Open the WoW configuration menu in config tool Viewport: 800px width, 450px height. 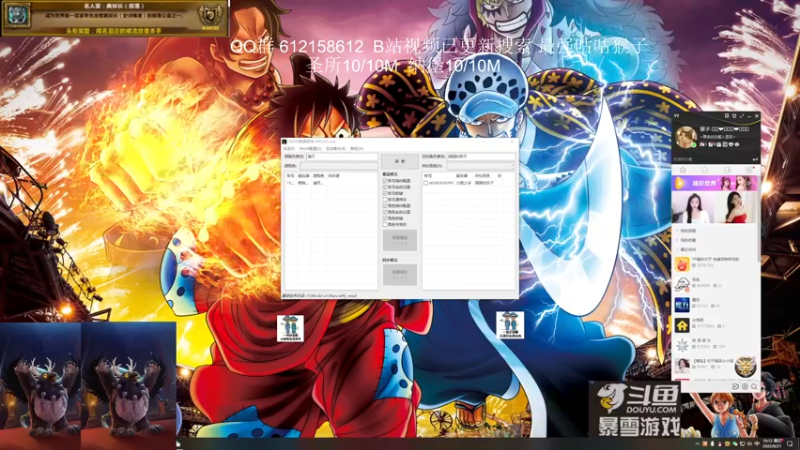[310, 148]
